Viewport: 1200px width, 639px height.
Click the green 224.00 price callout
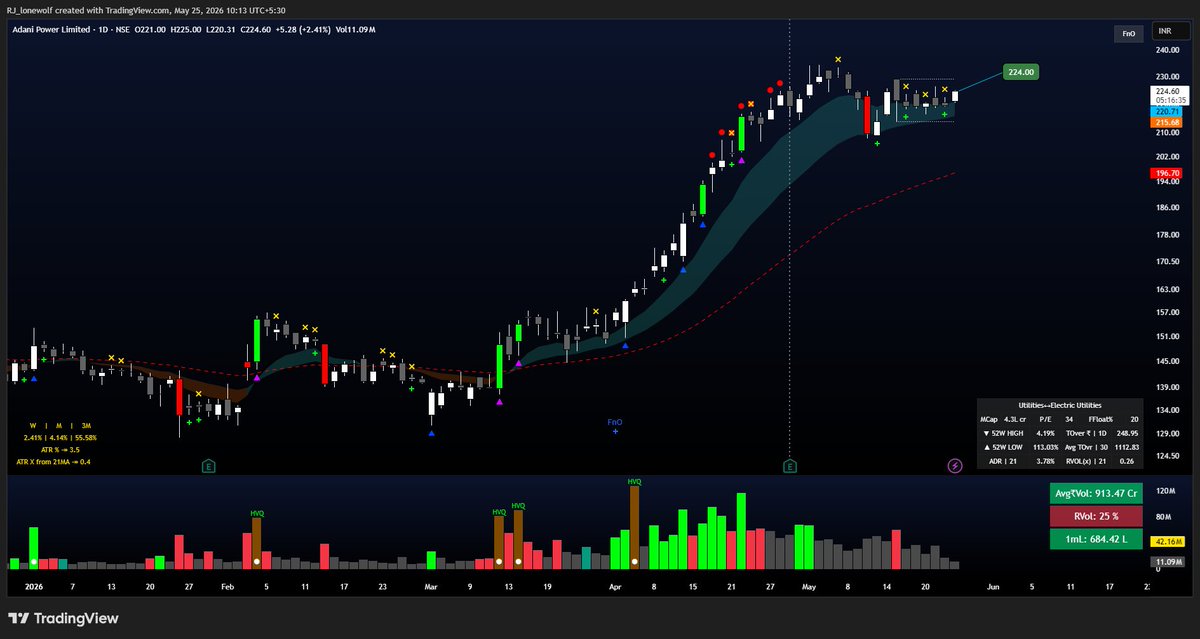1021,72
